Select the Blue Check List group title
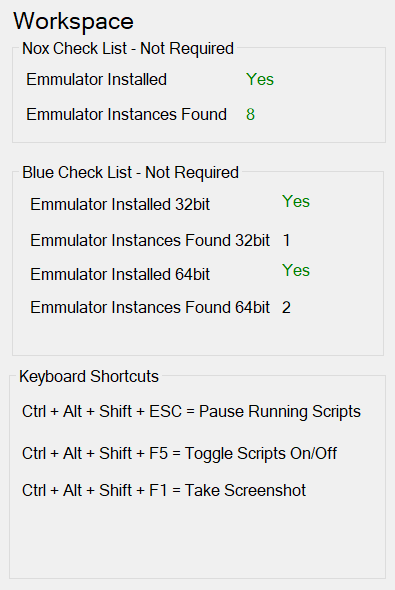The height and width of the screenshot is (590, 395). (x=131, y=173)
